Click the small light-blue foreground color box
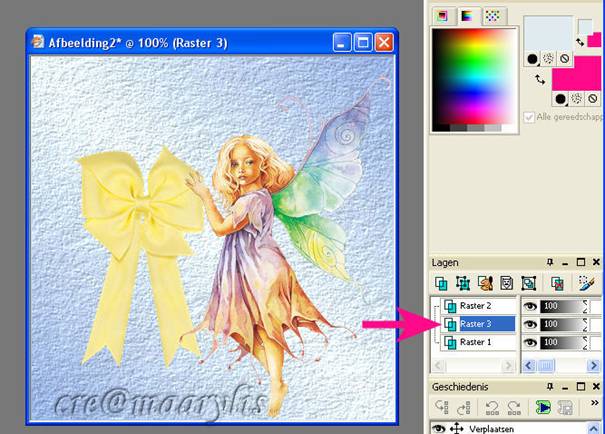The height and width of the screenshot is (434, 605). coord(584,25)
